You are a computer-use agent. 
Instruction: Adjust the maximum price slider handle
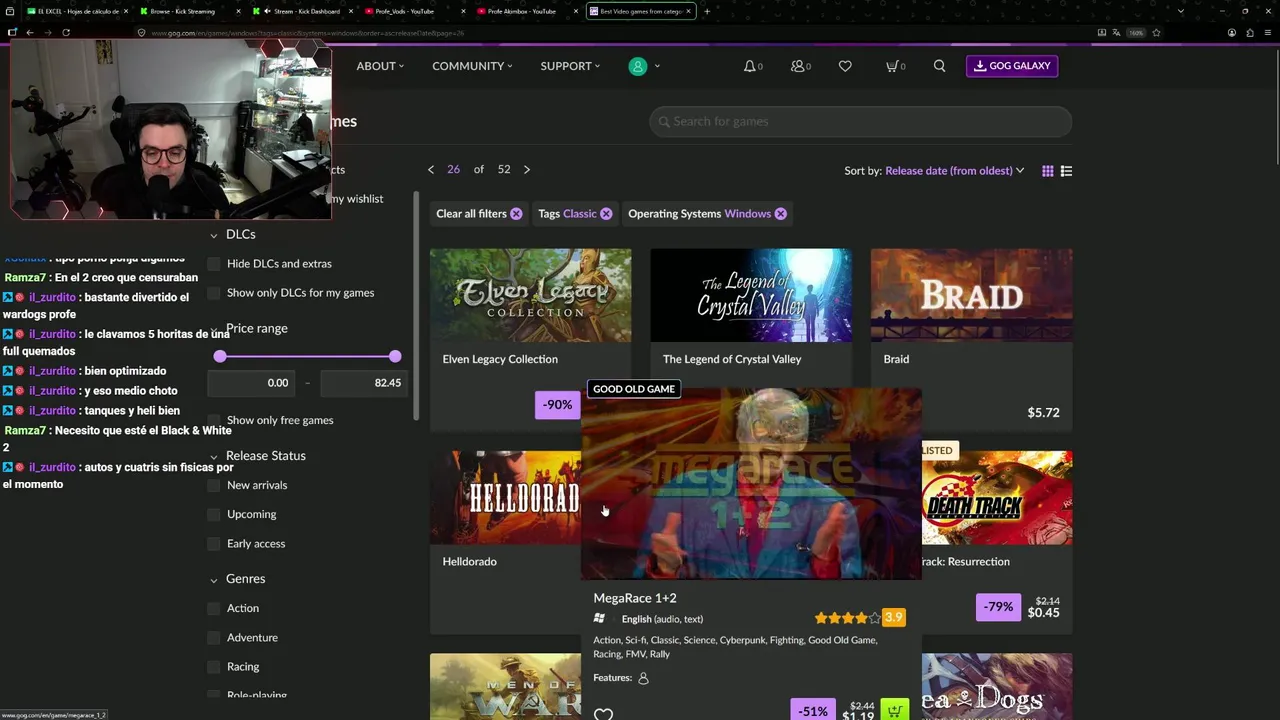[x=395, y=356]
